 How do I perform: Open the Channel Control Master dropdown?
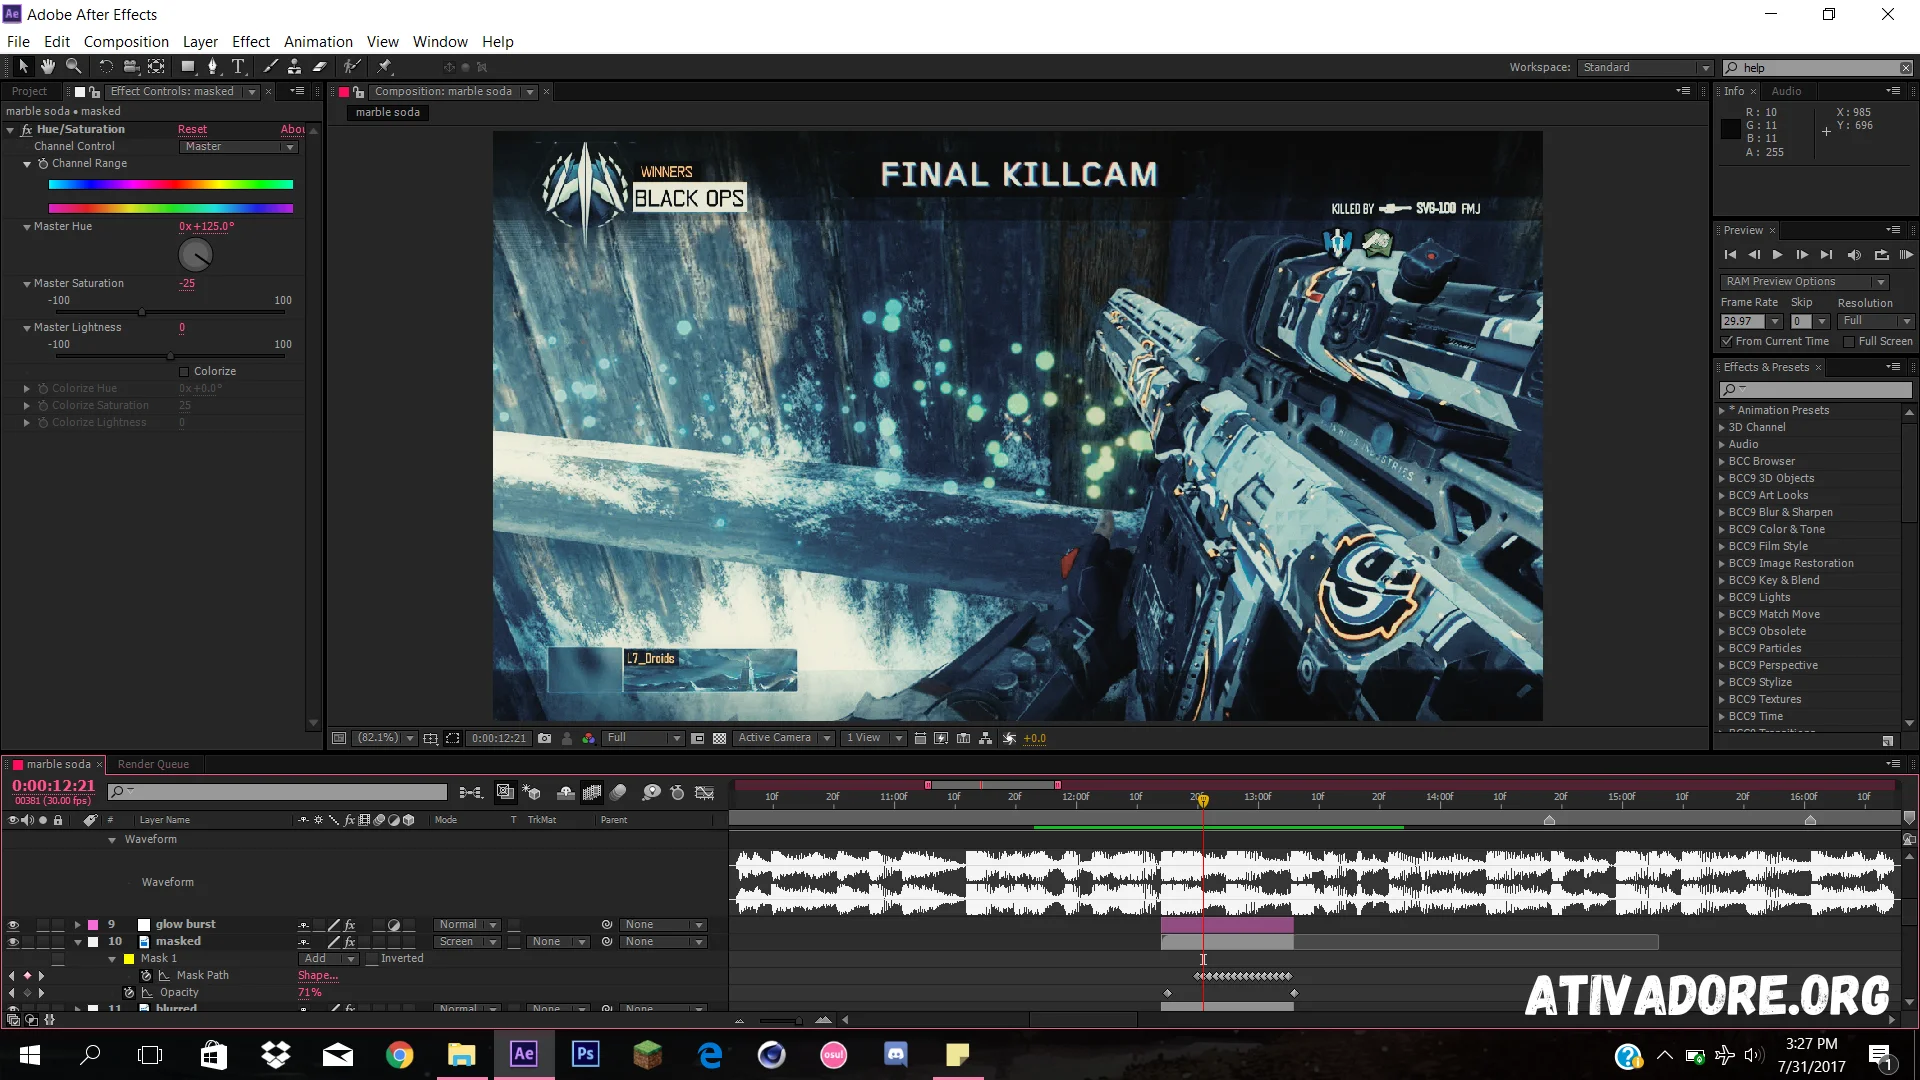(239, 146)
